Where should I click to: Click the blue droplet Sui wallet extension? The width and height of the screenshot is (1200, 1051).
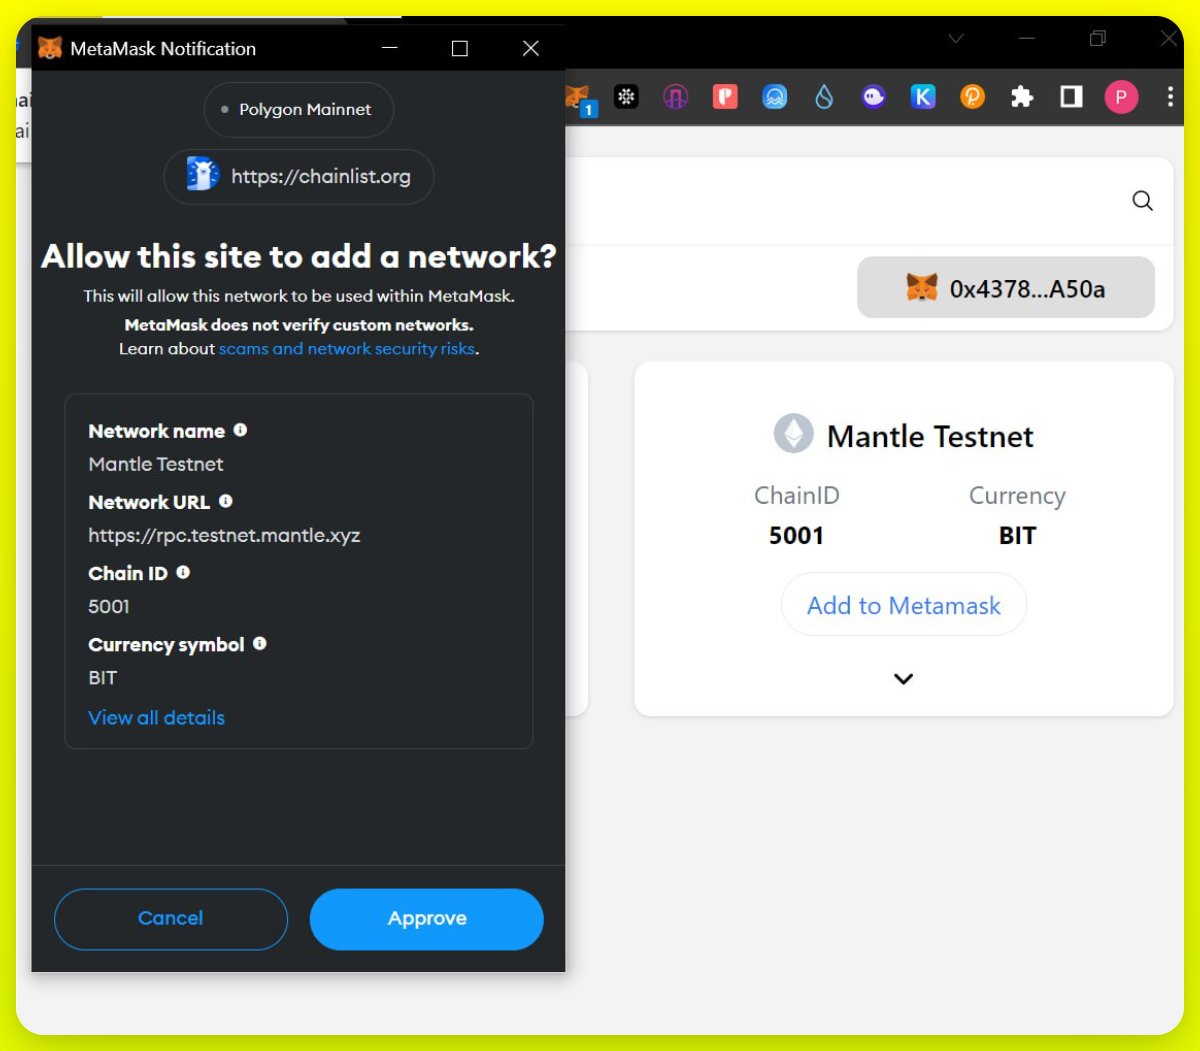(824, 97)
